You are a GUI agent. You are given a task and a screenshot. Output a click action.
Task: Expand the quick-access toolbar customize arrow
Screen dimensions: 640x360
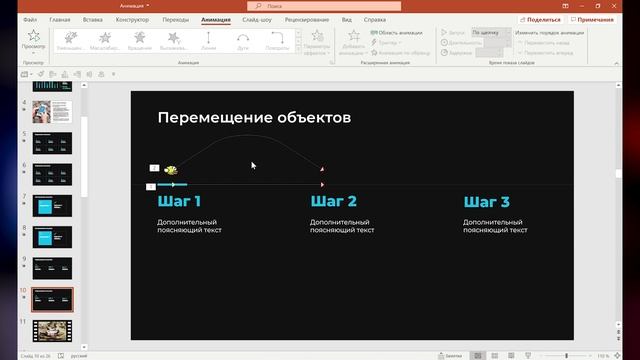(113, 74)
